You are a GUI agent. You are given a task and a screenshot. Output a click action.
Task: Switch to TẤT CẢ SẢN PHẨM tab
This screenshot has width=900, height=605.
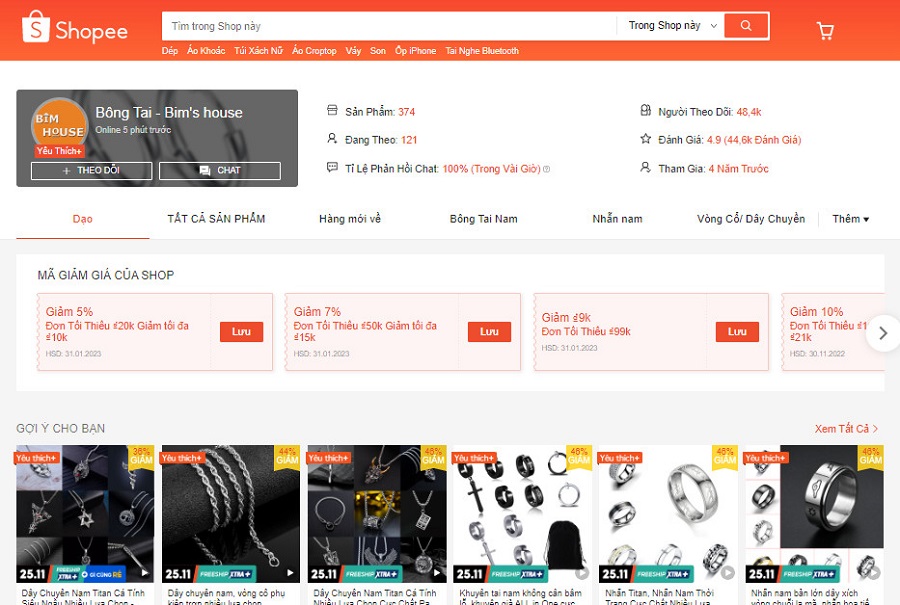[x=216, y=219]
